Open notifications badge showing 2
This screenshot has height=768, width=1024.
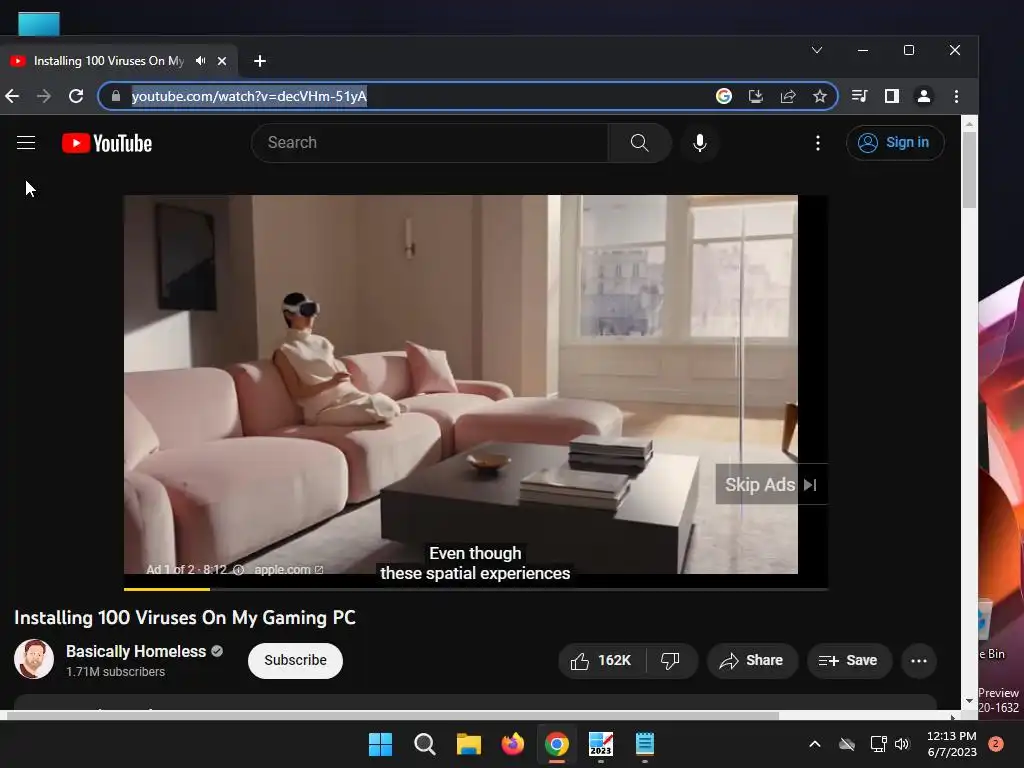(x=996, y=744)
